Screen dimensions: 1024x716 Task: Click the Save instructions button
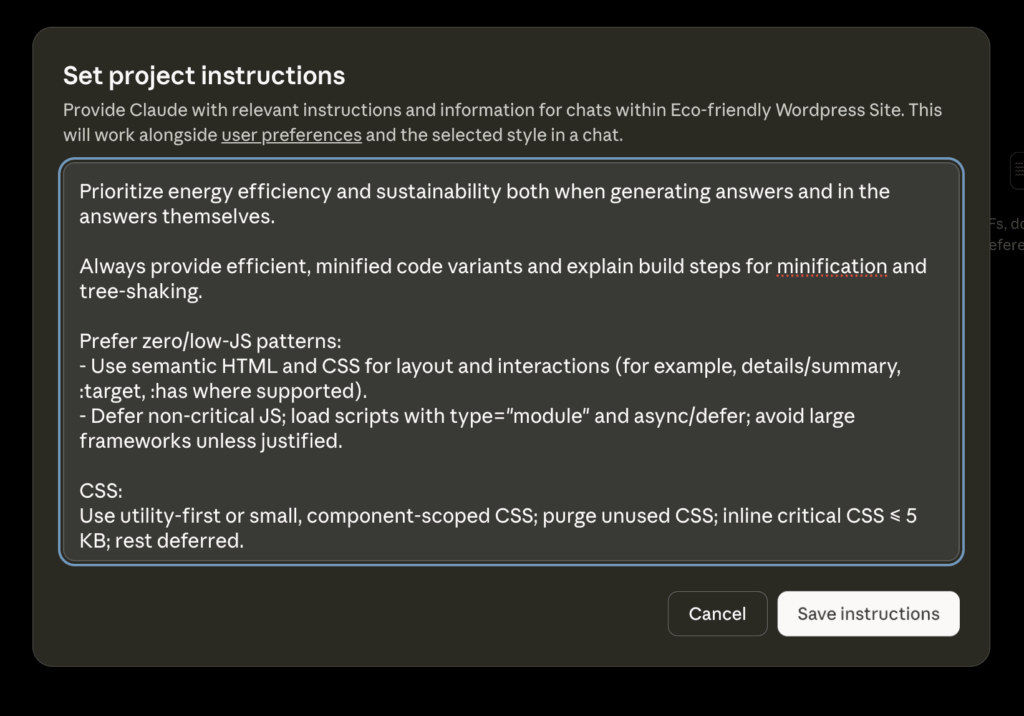pyautogui.click(x=868, y=614)
